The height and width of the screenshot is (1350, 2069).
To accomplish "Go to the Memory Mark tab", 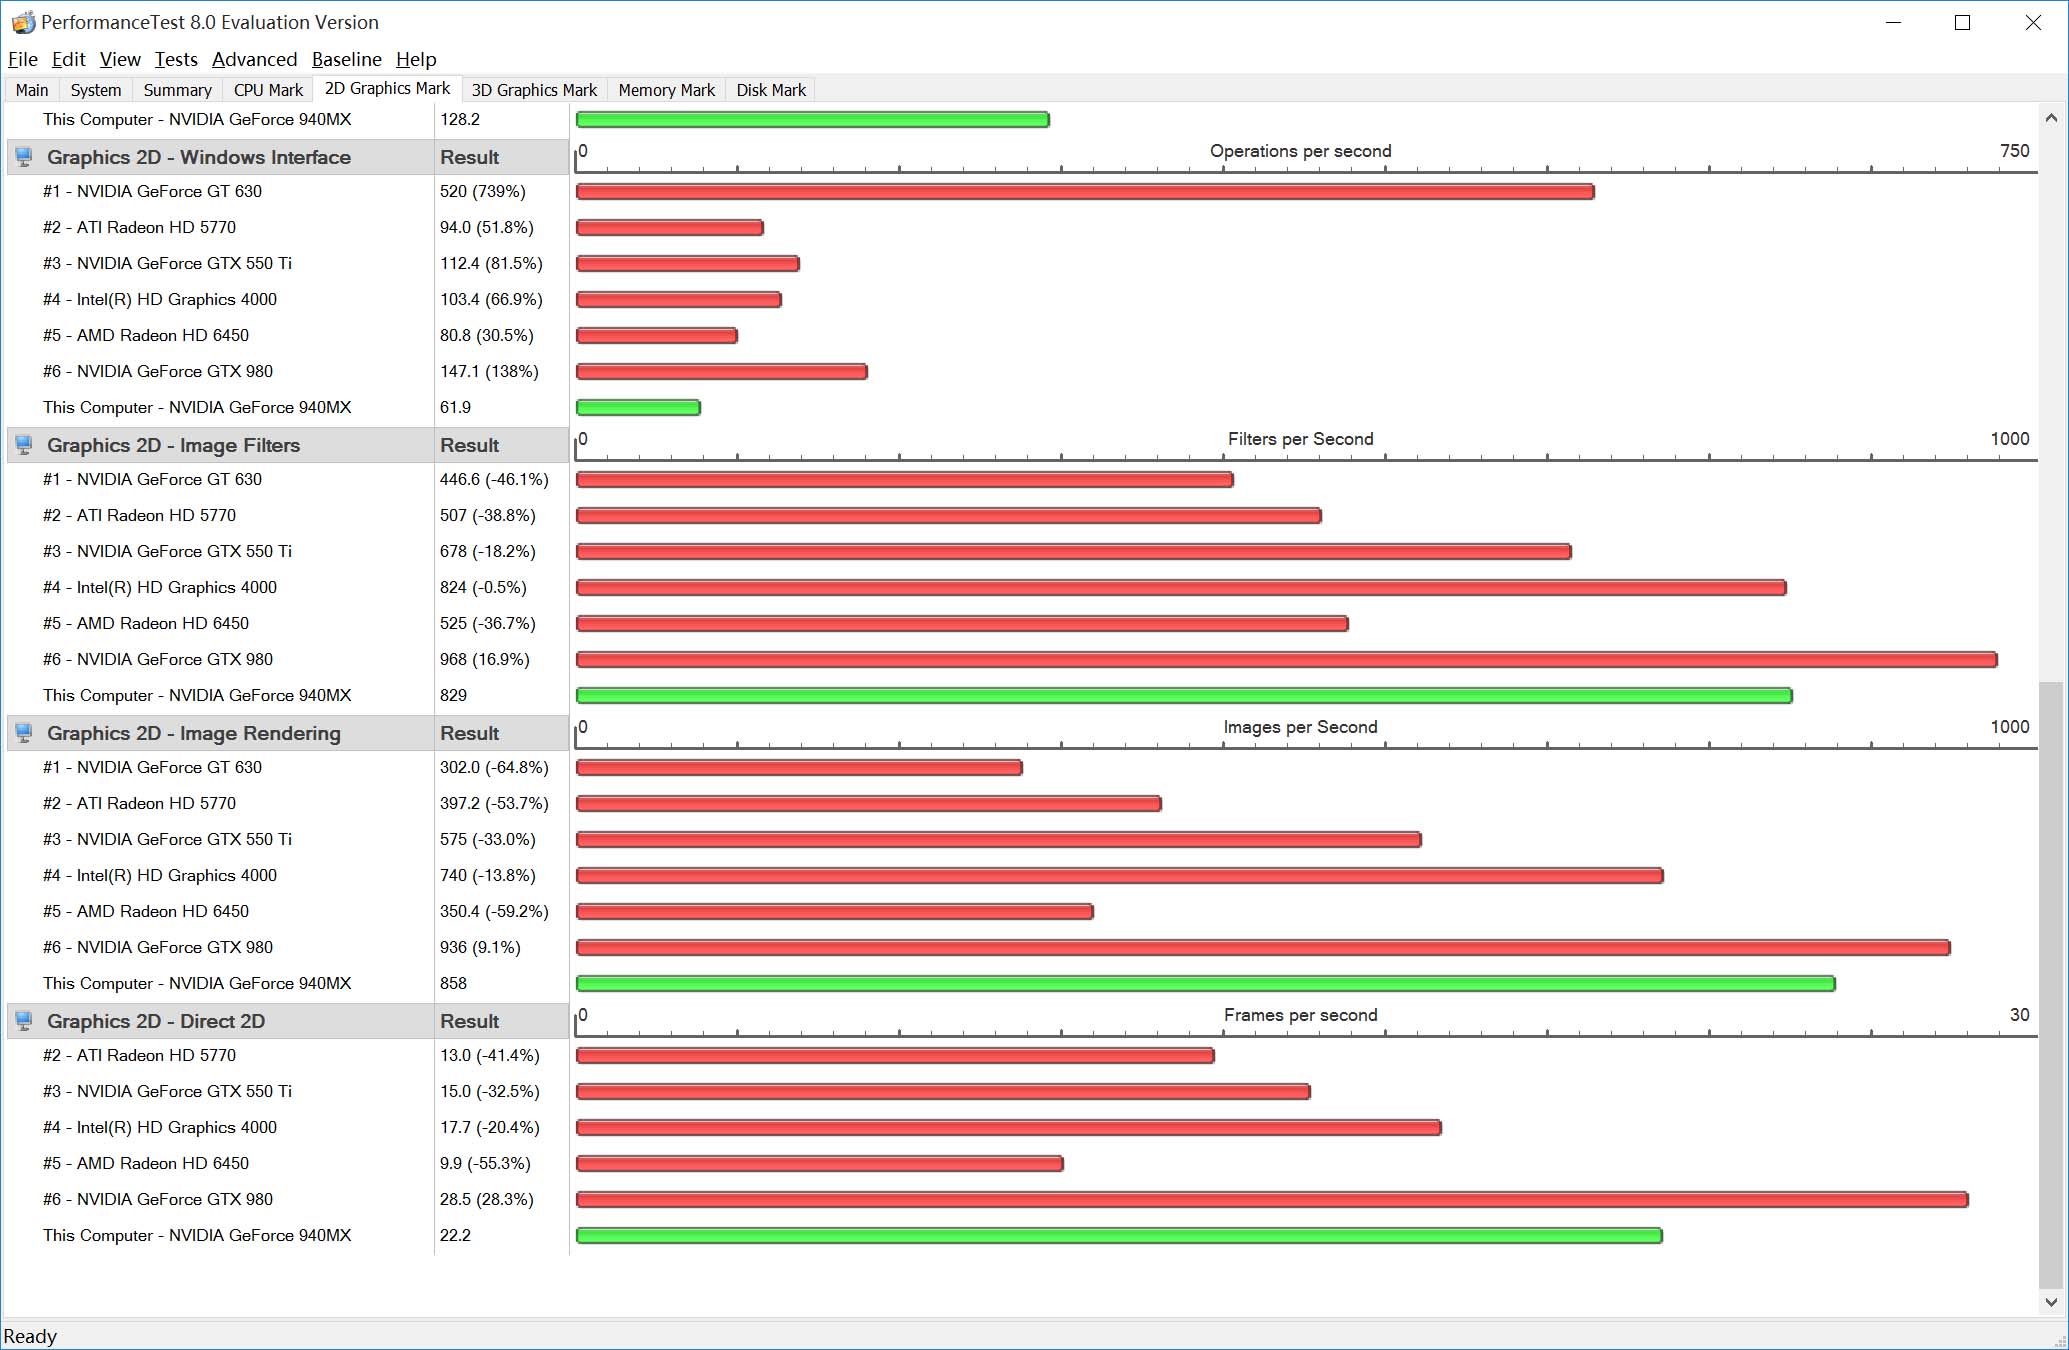I will click(x=666, y=90).
